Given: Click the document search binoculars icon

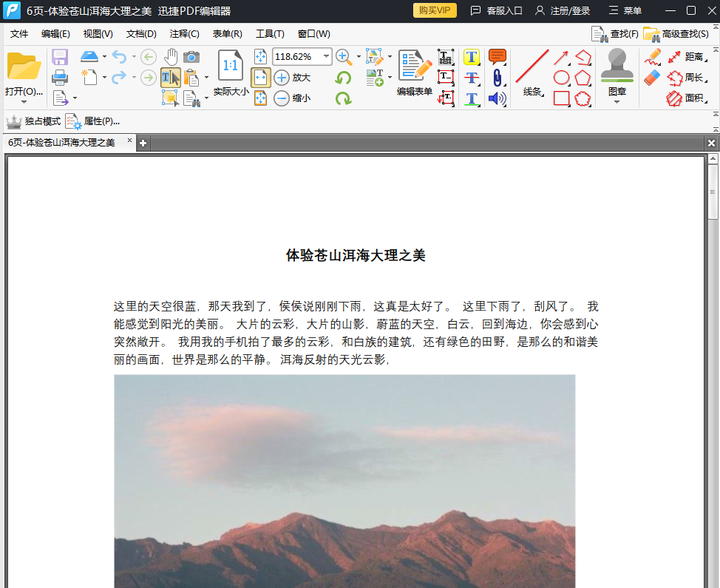Looking at the screenshot, I should coord(191,98).
